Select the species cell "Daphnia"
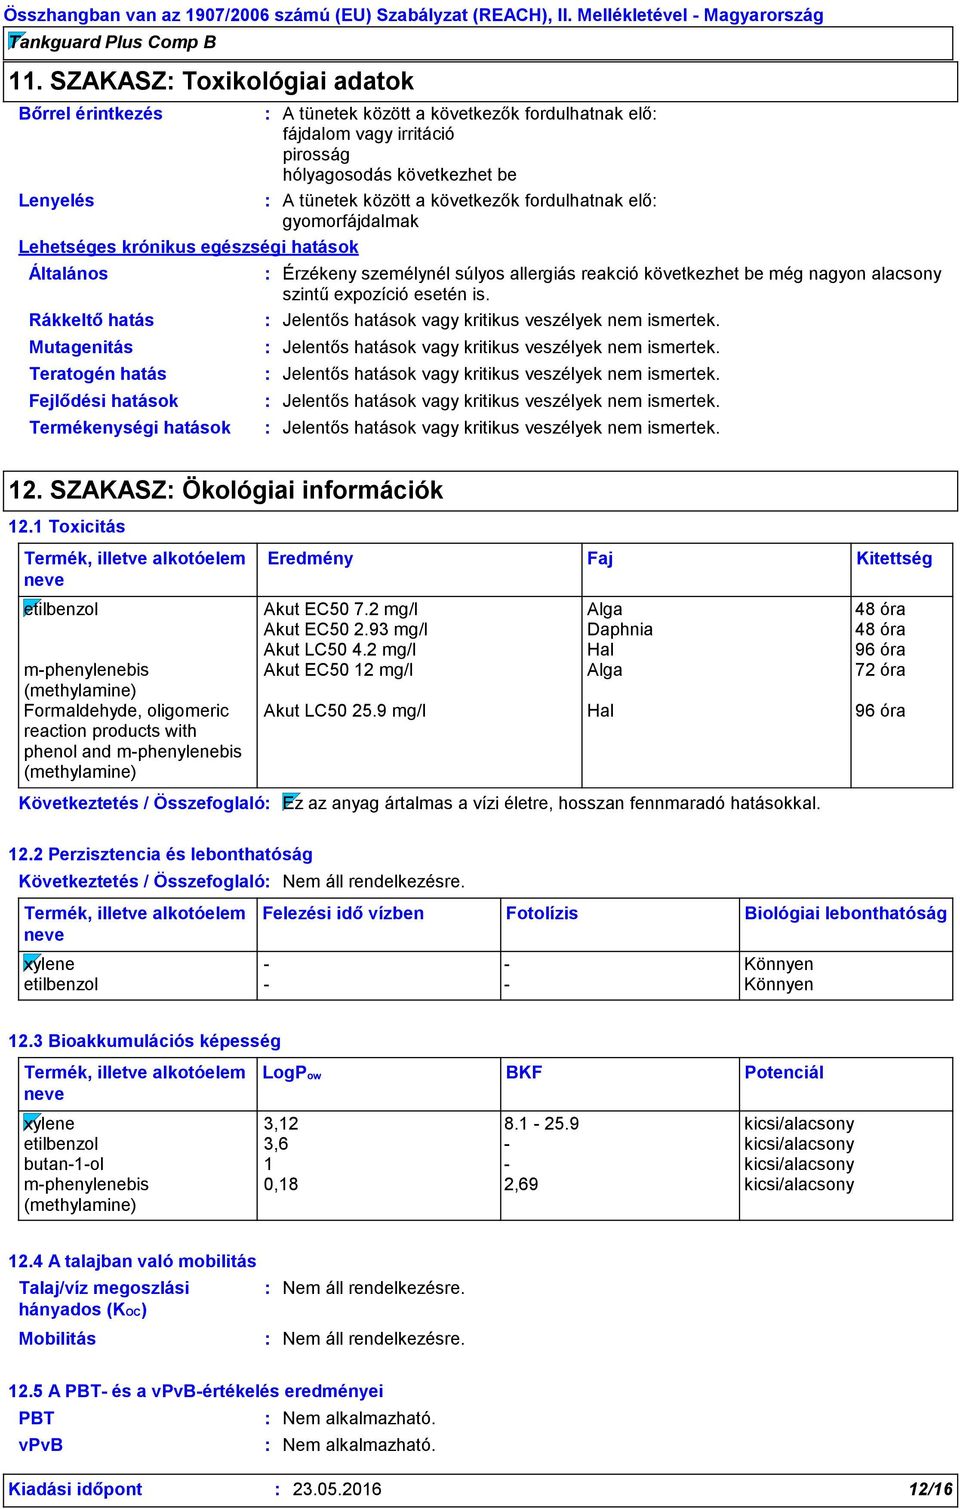The image size is (960, 1509). click(620, 630)
